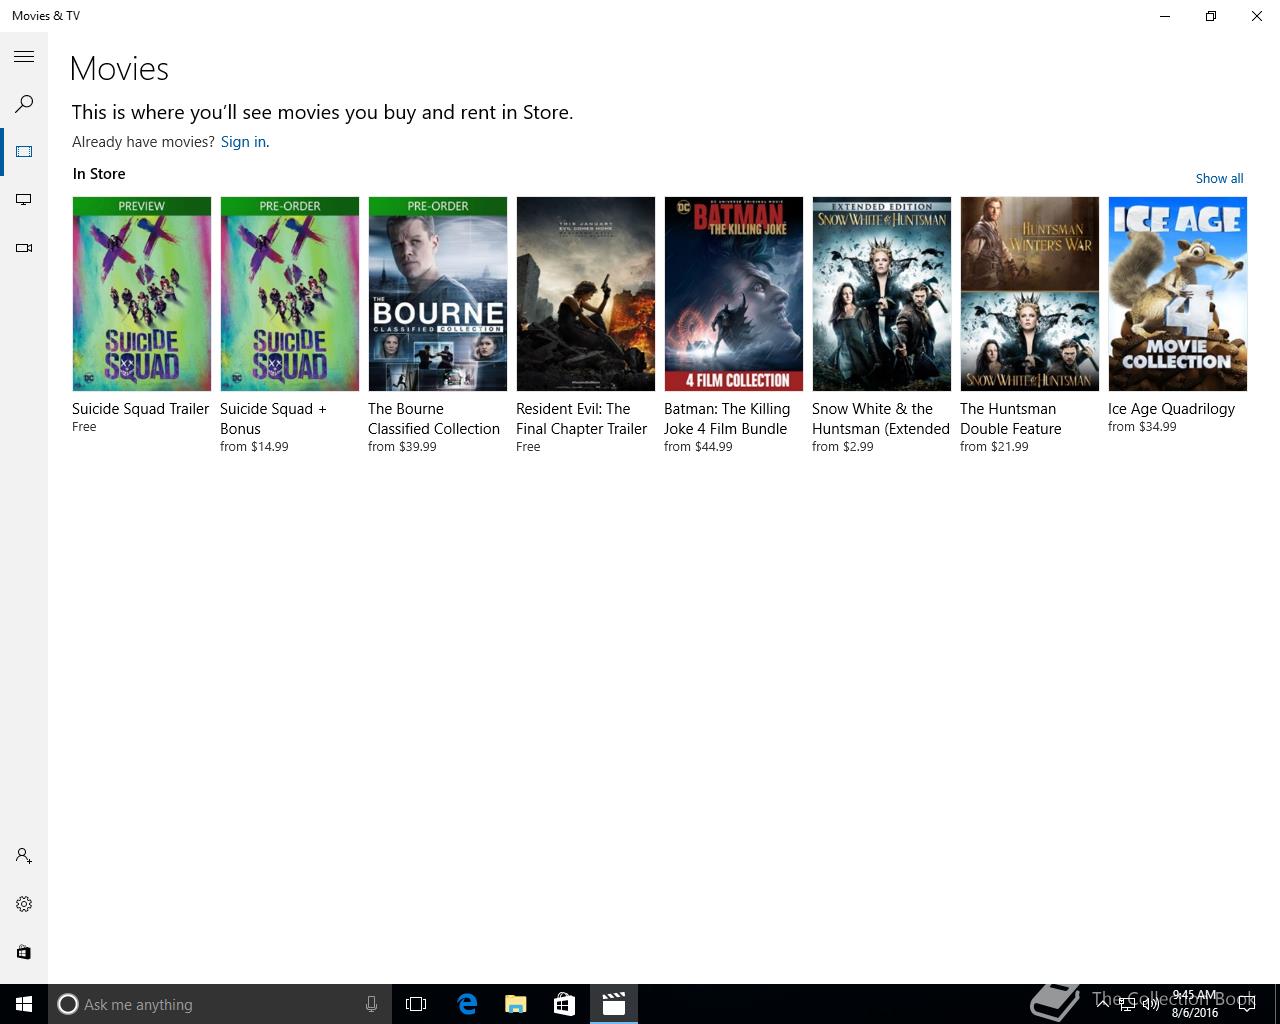Click the 'from $34.99' price text
This screenshot has width=1280, height=1024.
(1142, 427)
